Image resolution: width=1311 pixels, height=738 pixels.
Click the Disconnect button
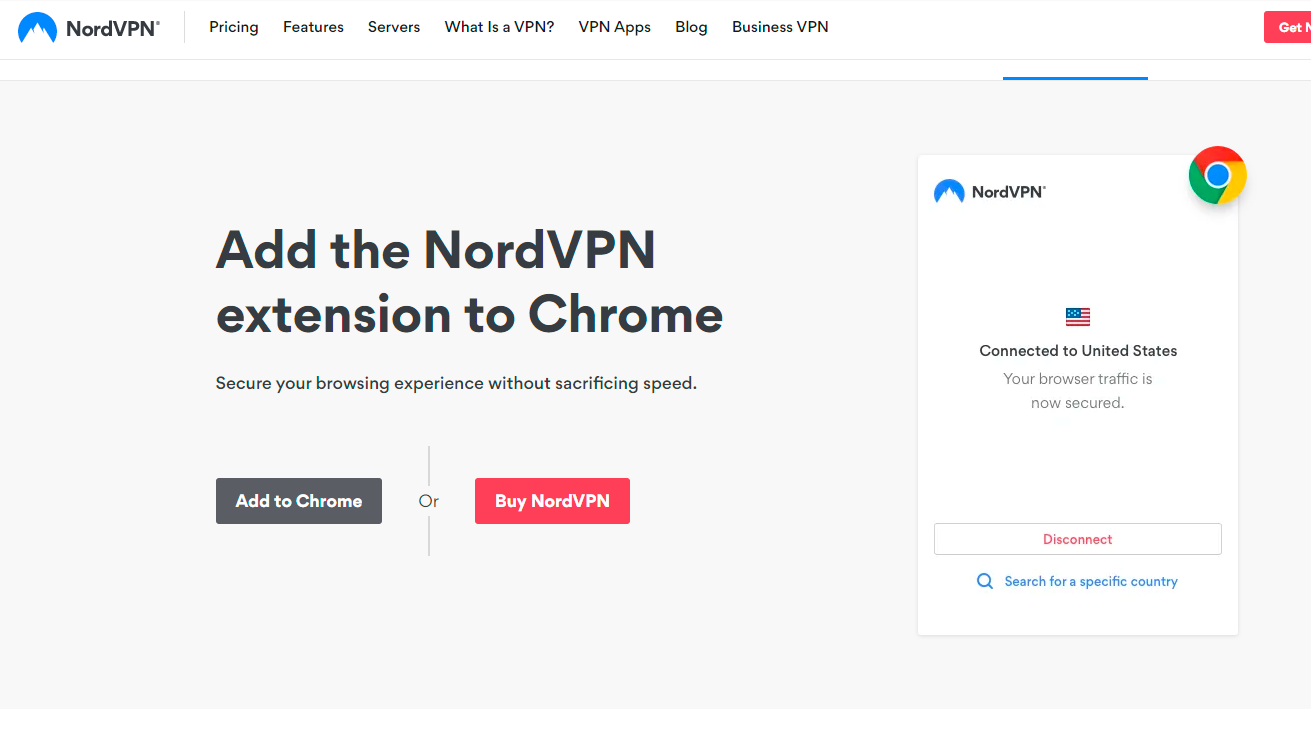pos(1077,538)
